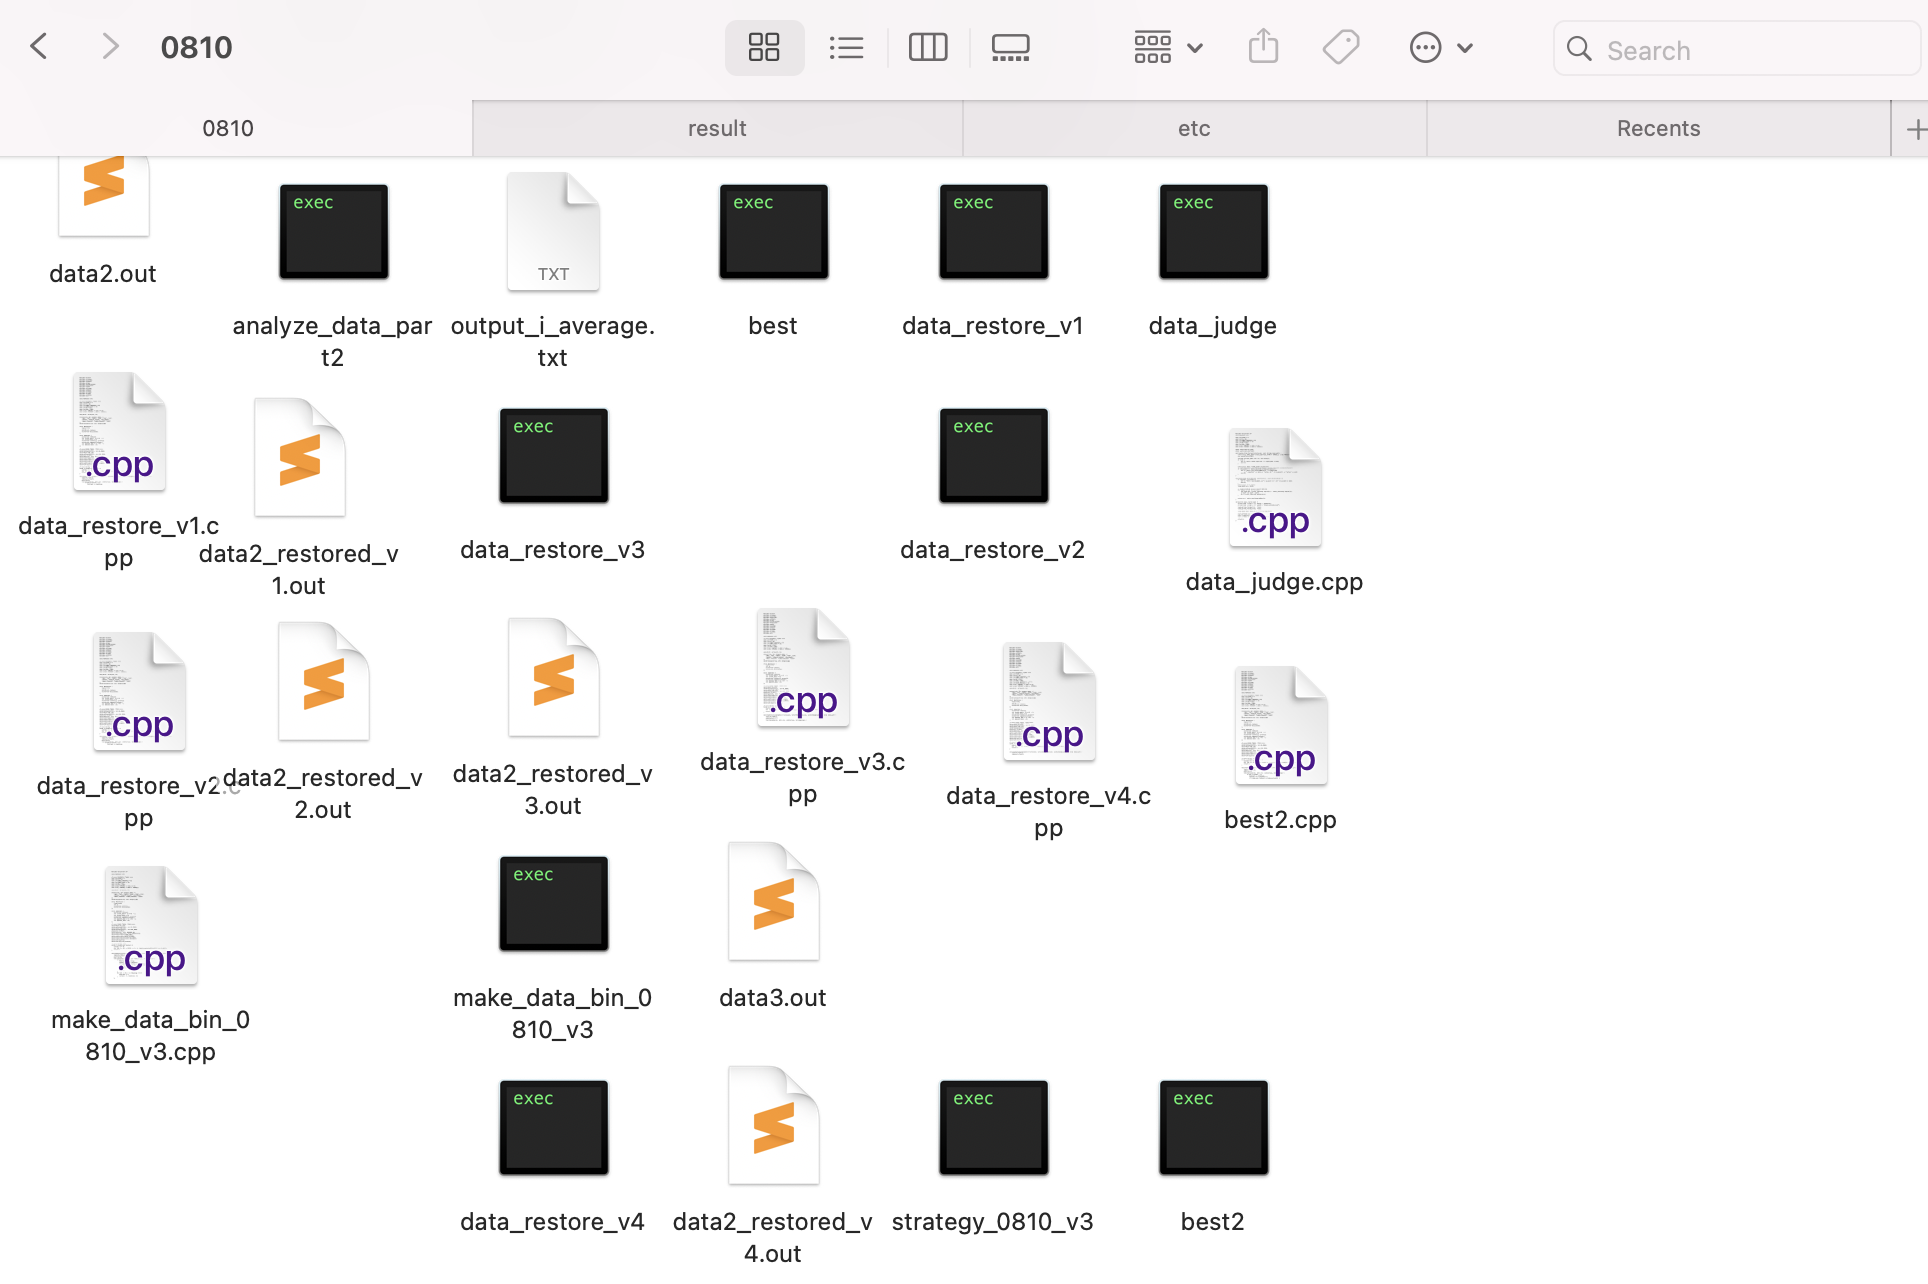Viewport: 1928px width, 1284px height.
Task: Open the Recents tab
Action: 1658,128
